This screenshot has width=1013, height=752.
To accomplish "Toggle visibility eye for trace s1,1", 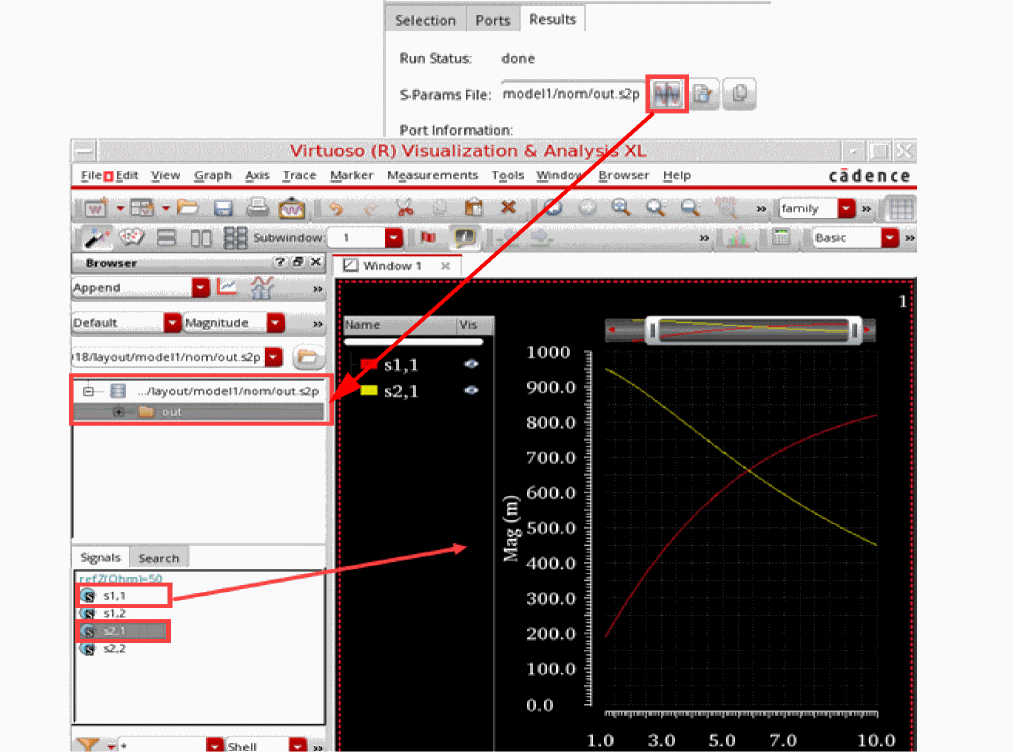I will click(471, 364).
